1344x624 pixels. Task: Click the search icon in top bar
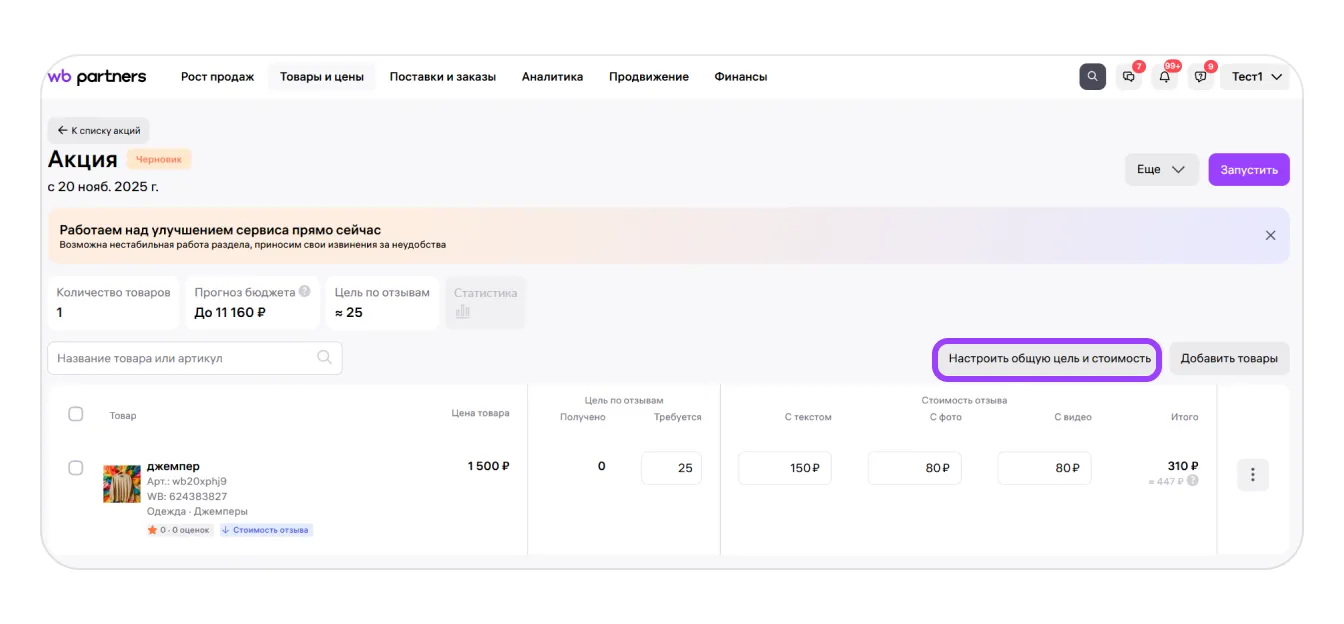1092,77
